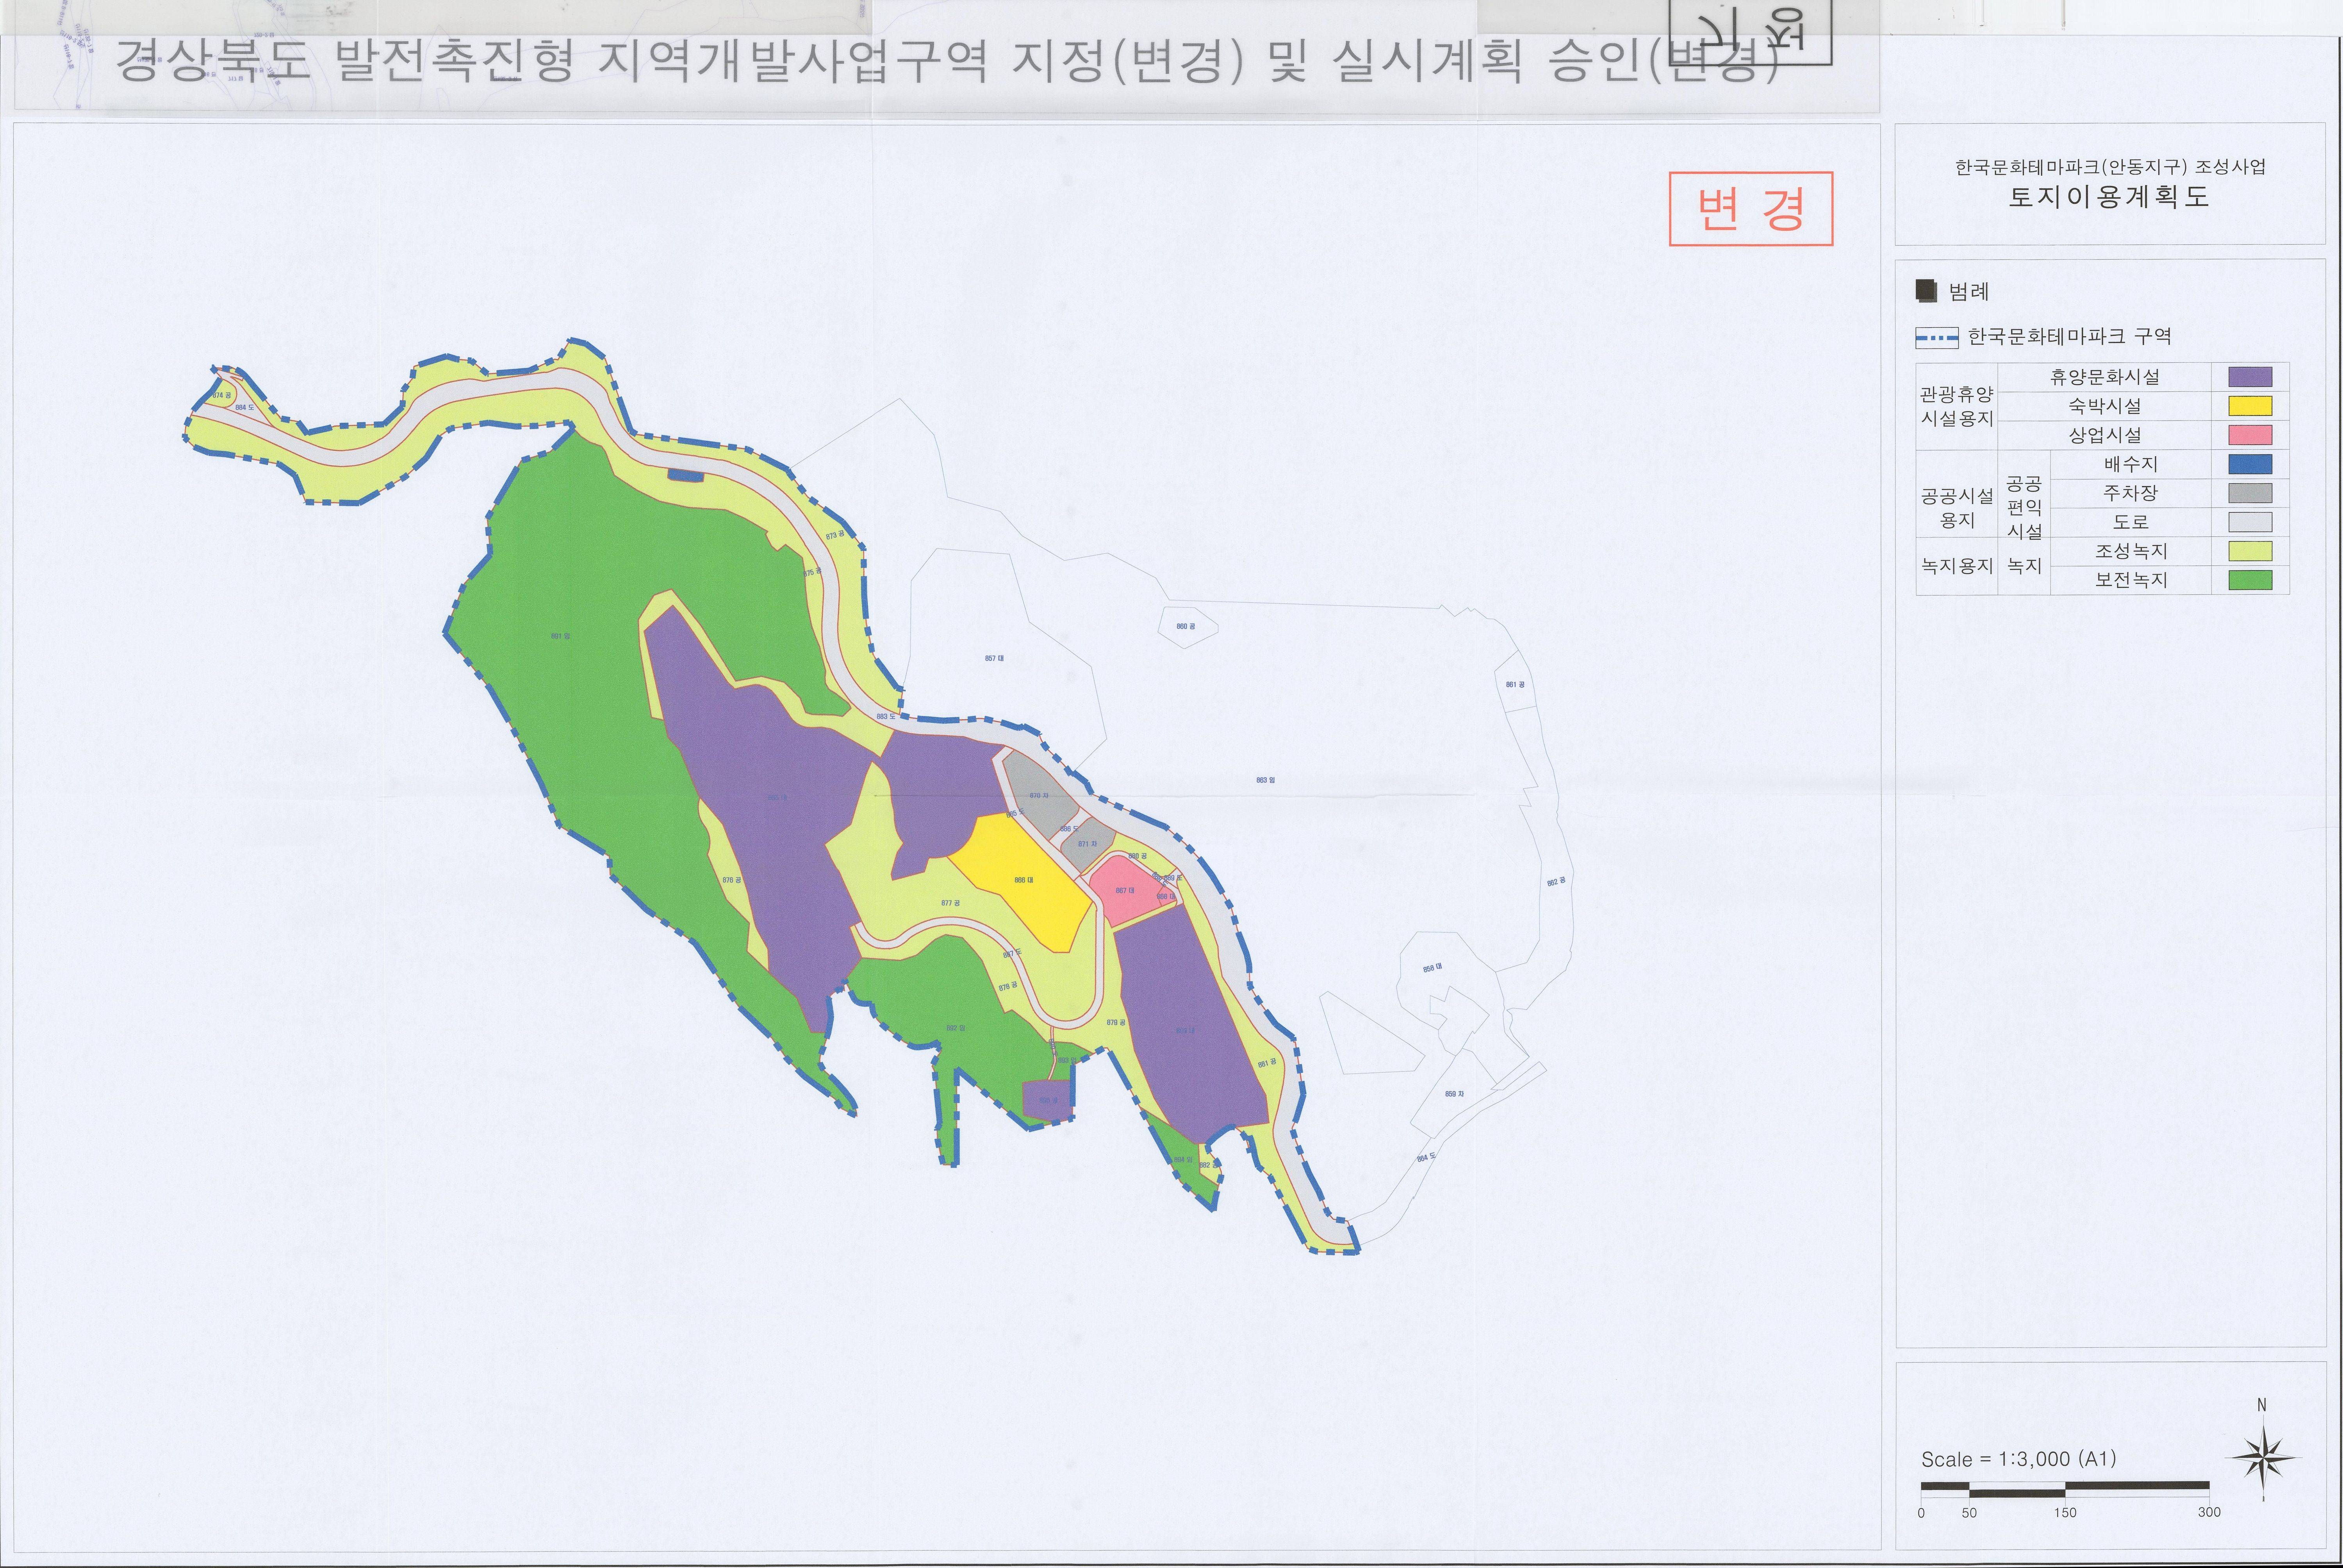Click the 한국문화테마파크 구역 legend label

pyautogui.click(x=2070, y=337)
